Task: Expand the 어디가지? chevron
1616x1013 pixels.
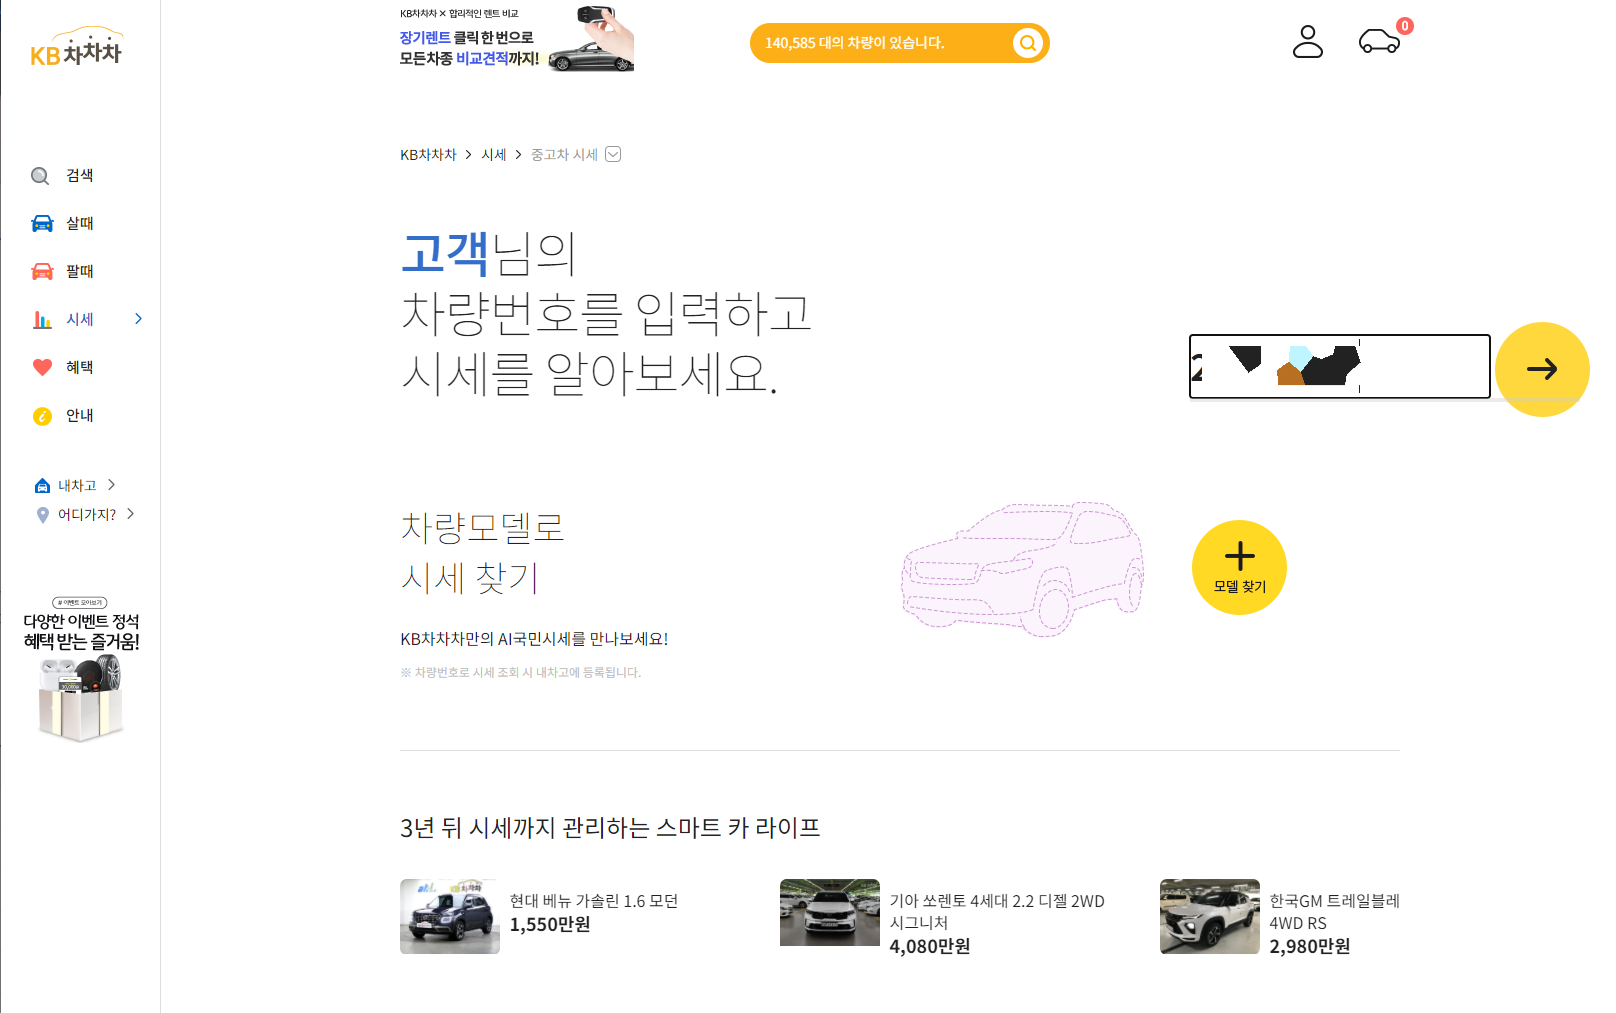Action: click(130, 514)
